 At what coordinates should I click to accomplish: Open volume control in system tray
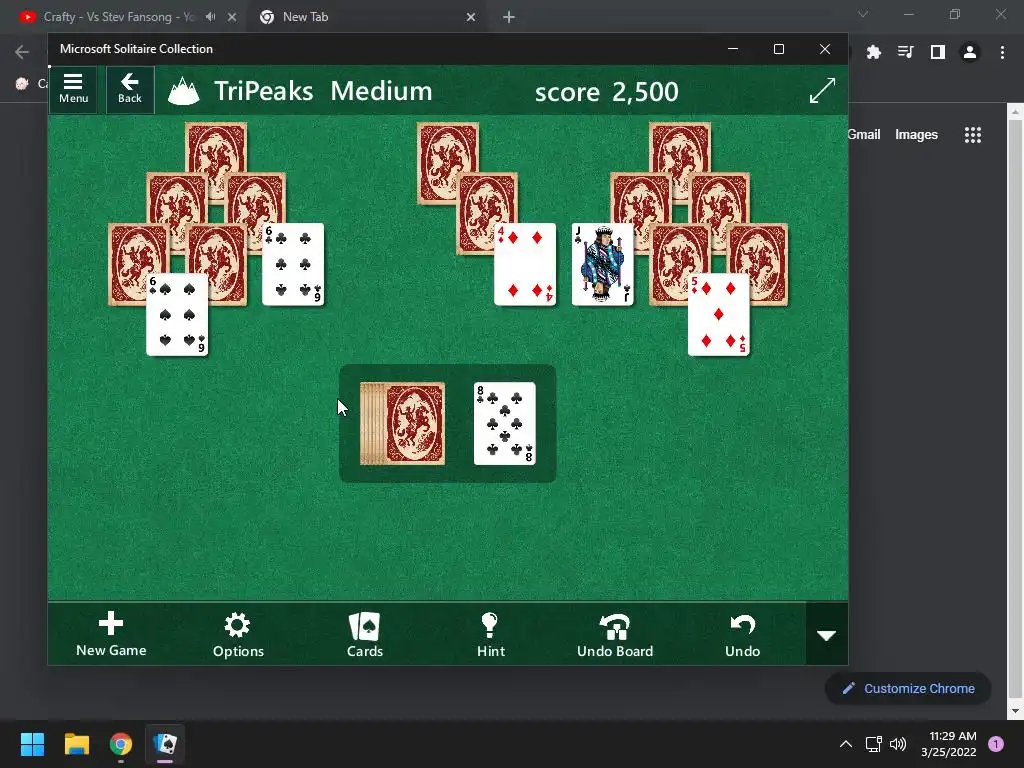click(x=898, y=744)
